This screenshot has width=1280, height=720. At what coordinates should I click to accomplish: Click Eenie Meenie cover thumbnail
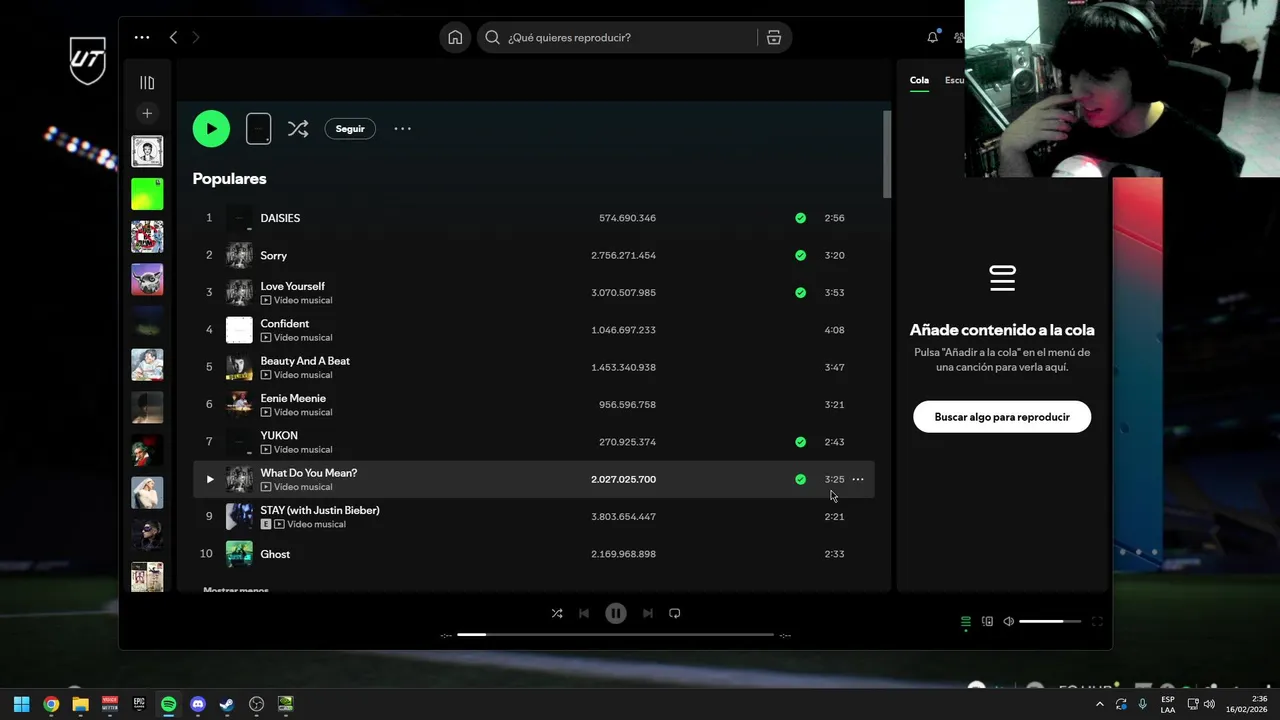click(x=239, y=404)
